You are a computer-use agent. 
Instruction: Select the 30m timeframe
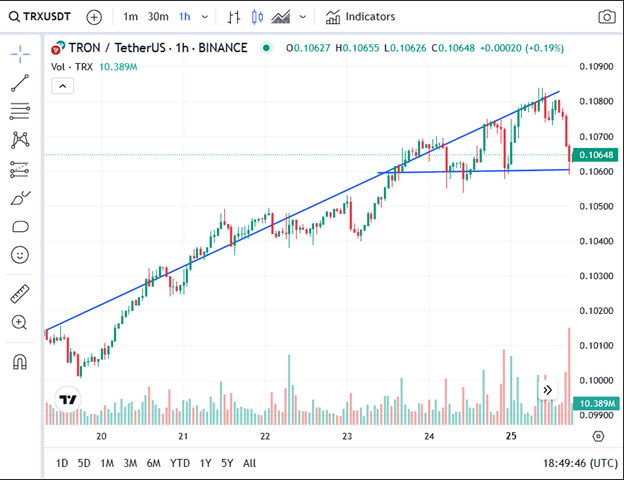click(x=158, y=17)
